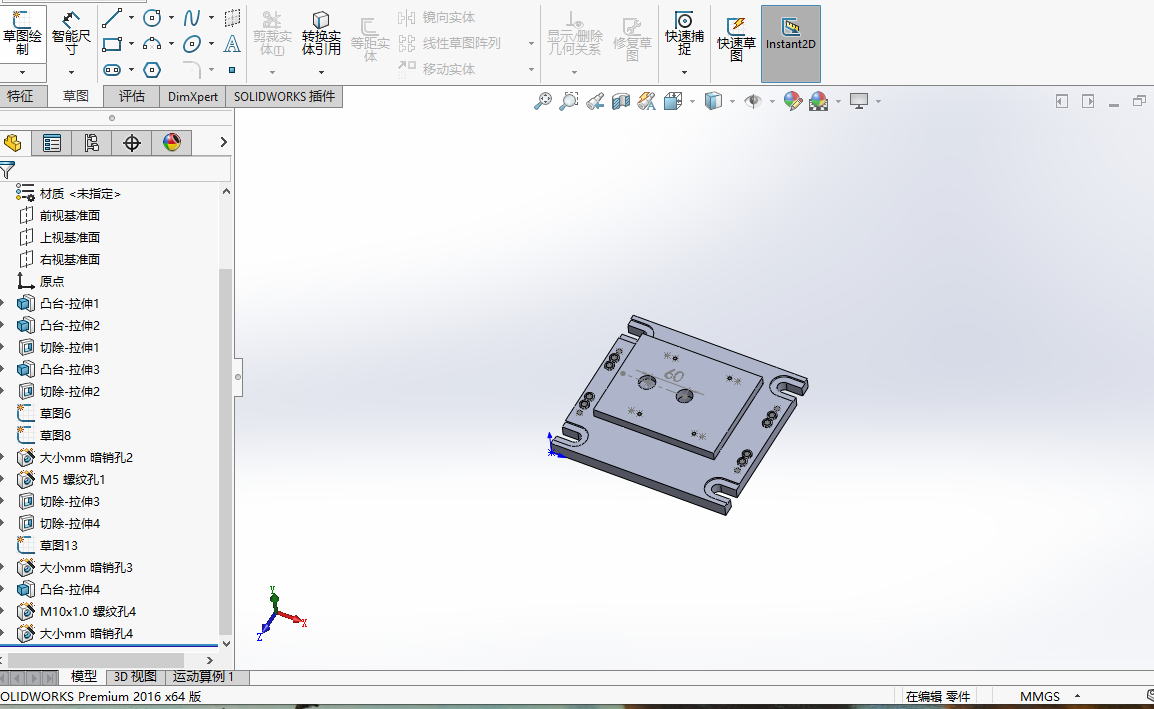The height and width of the screenshot is (709, 1154).
Task: Open Line tool dropdown arrow
Action: [131, 18]
